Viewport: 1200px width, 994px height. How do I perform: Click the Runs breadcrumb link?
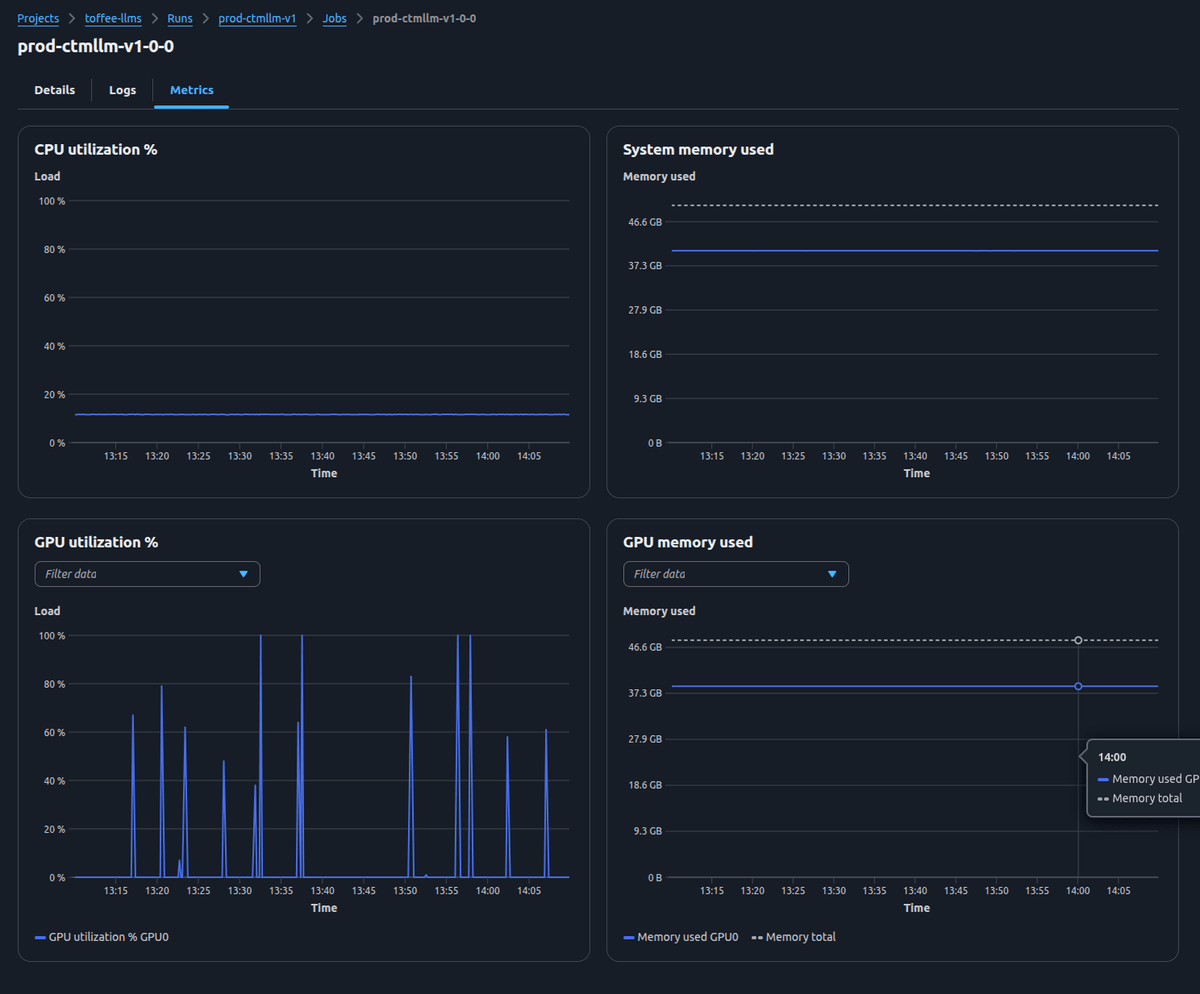coord(179,18)
